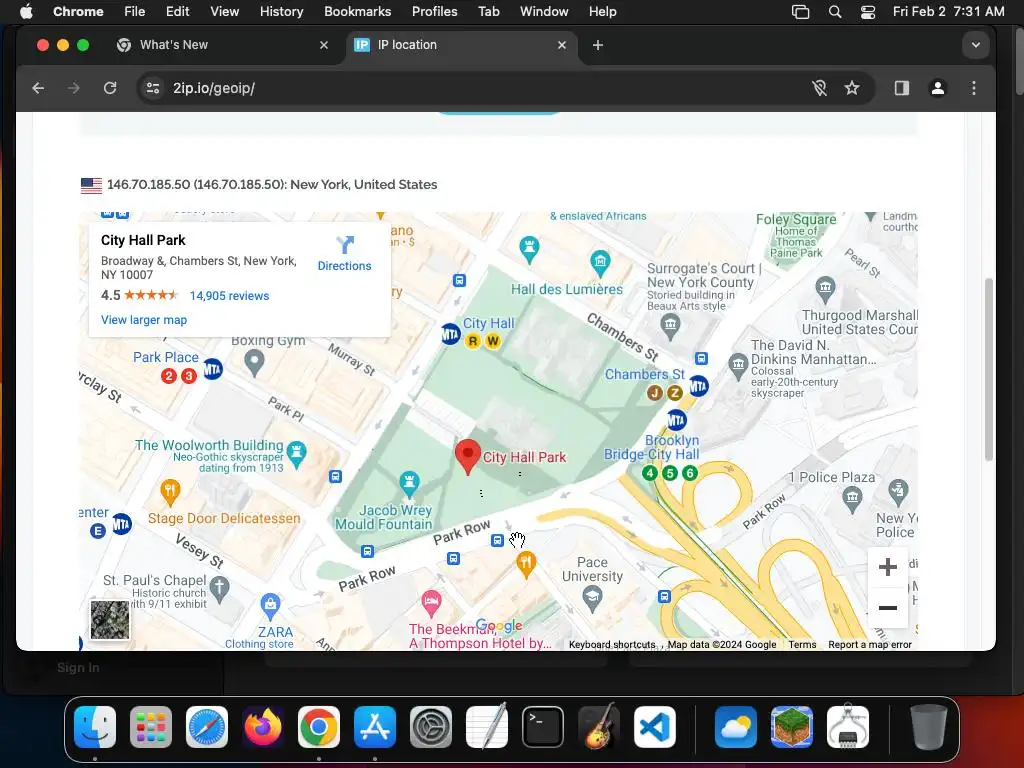Click the Boxing Gym location marker
This screenshot has height=768, width=1024.
click(254, 362)
